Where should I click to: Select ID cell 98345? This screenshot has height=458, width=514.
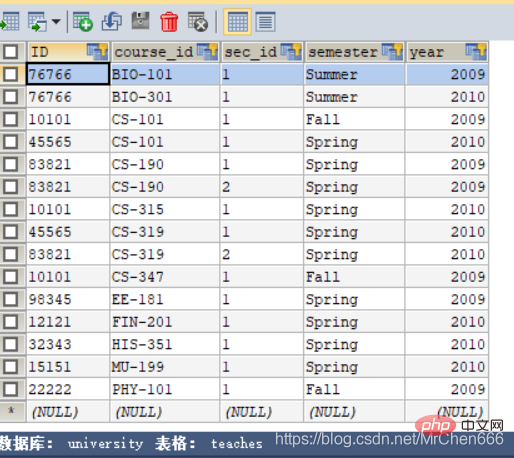pos(68,299)
